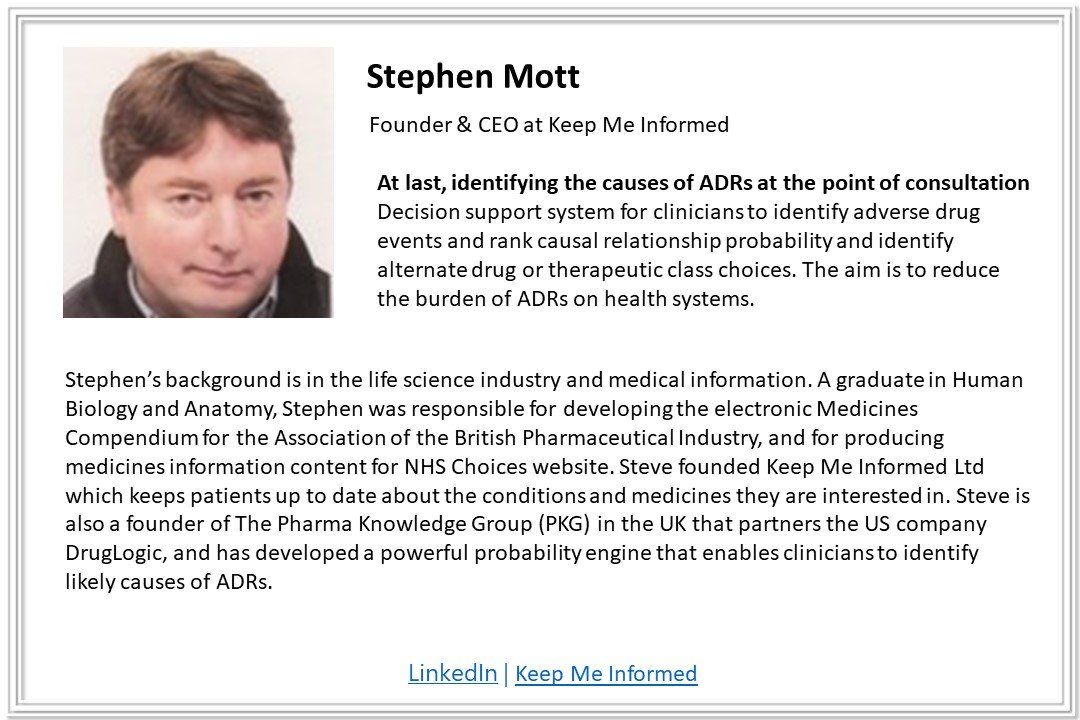Click the bold ADRs headline sentence
Image resolution: width=1080 pixels, height=720 pixels.
[703, 183]
